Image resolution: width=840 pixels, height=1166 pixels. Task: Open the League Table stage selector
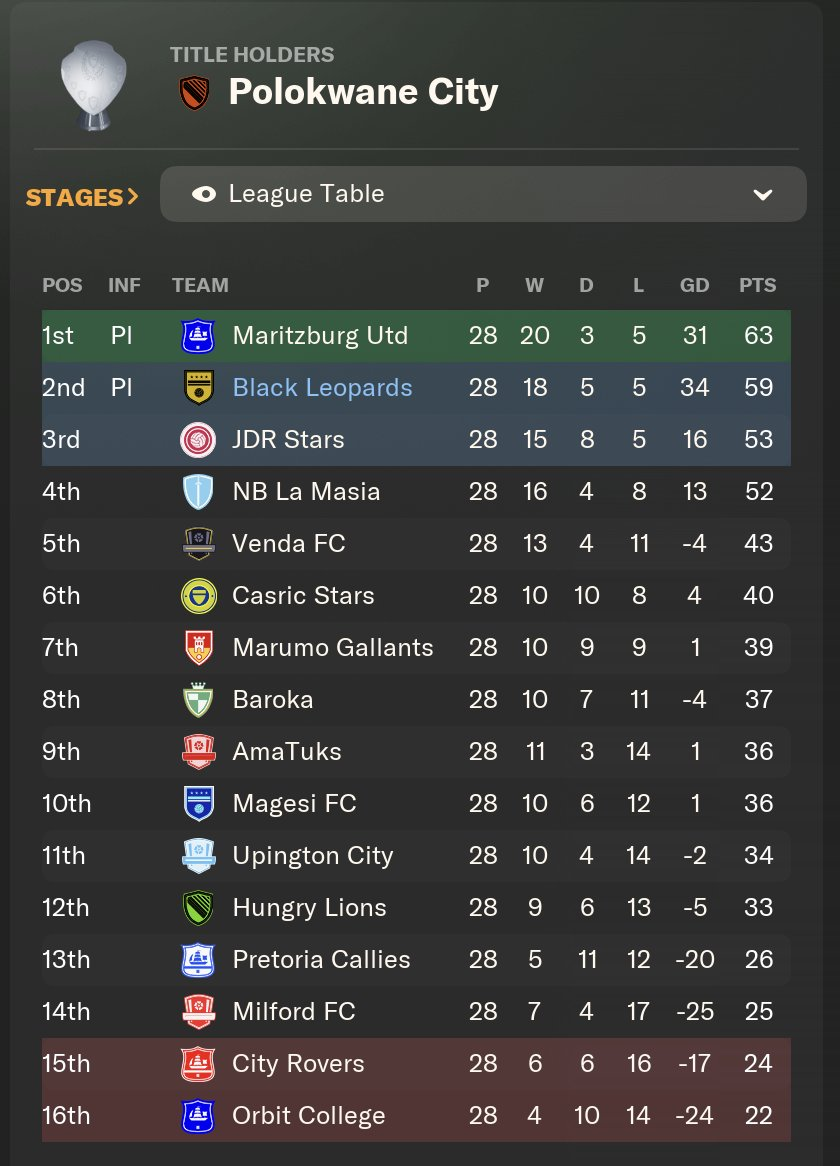coord(483,194)
